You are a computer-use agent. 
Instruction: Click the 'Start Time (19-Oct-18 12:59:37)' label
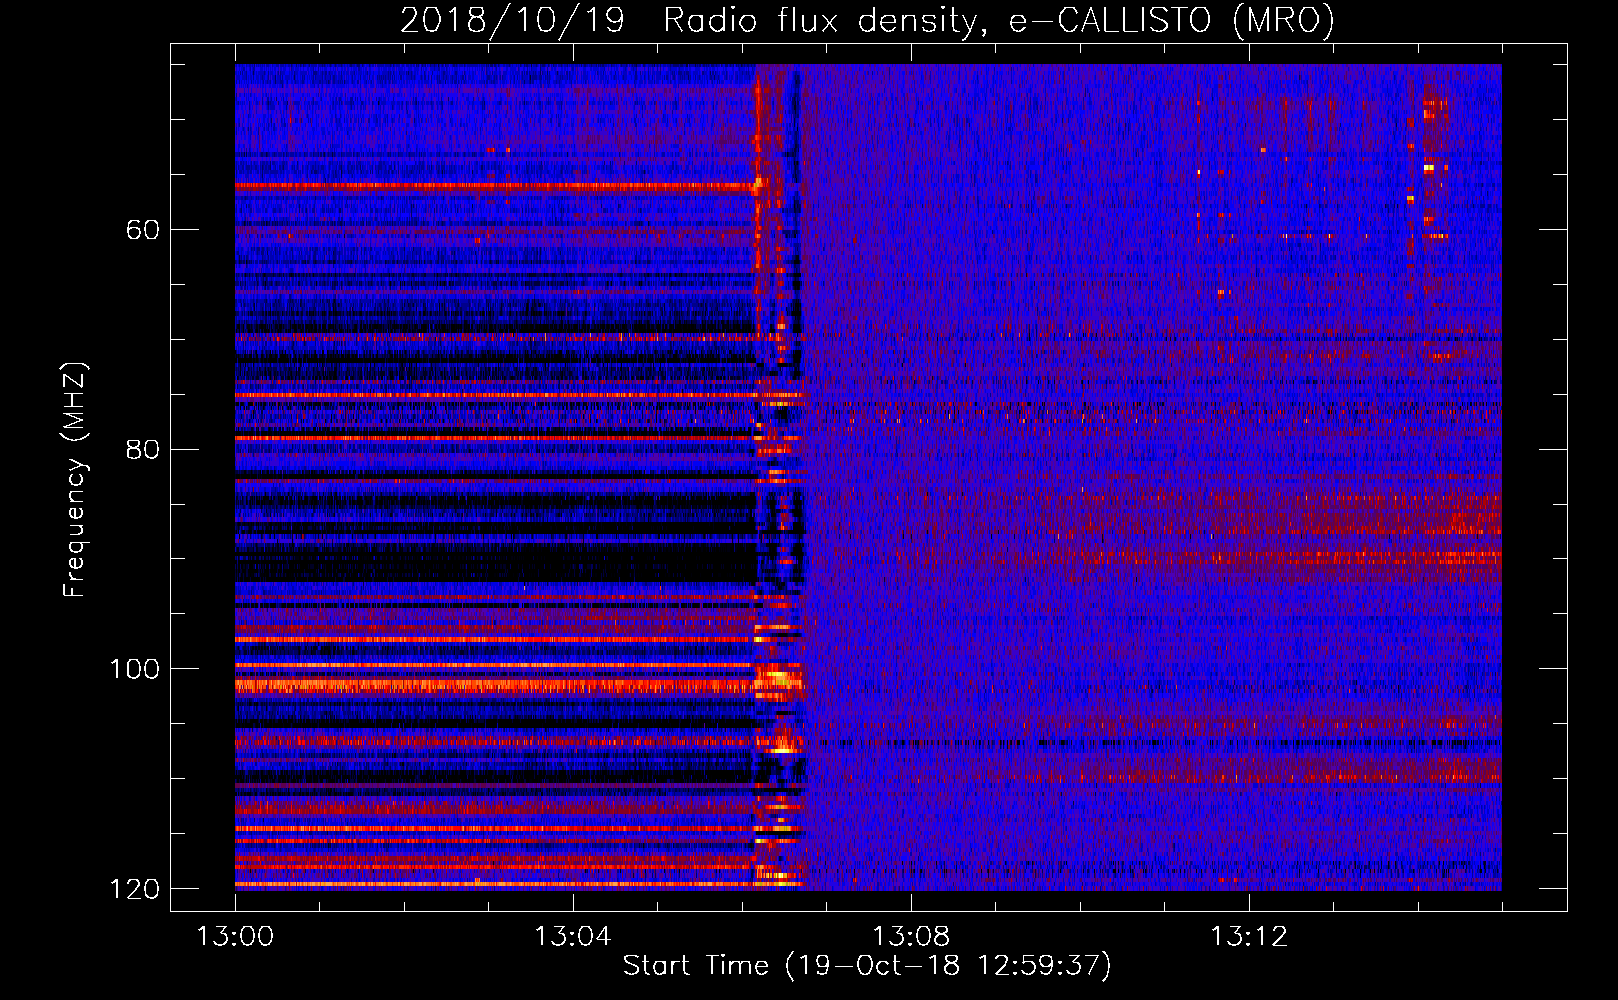pyautogui.click(x=867, y=966)
